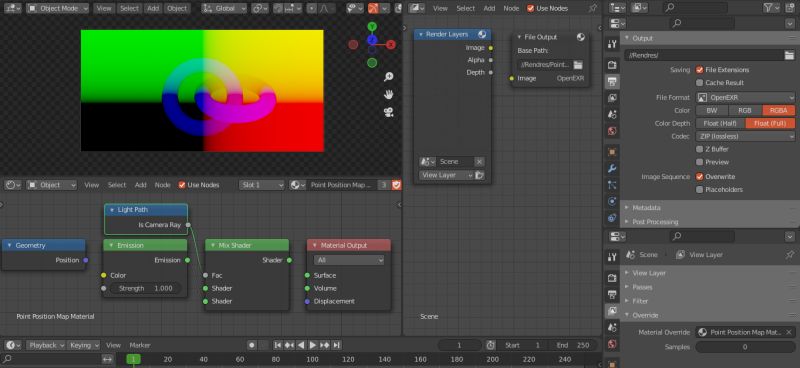Select BW color mode
Screen dimensions: 800x368
[712, 110]
